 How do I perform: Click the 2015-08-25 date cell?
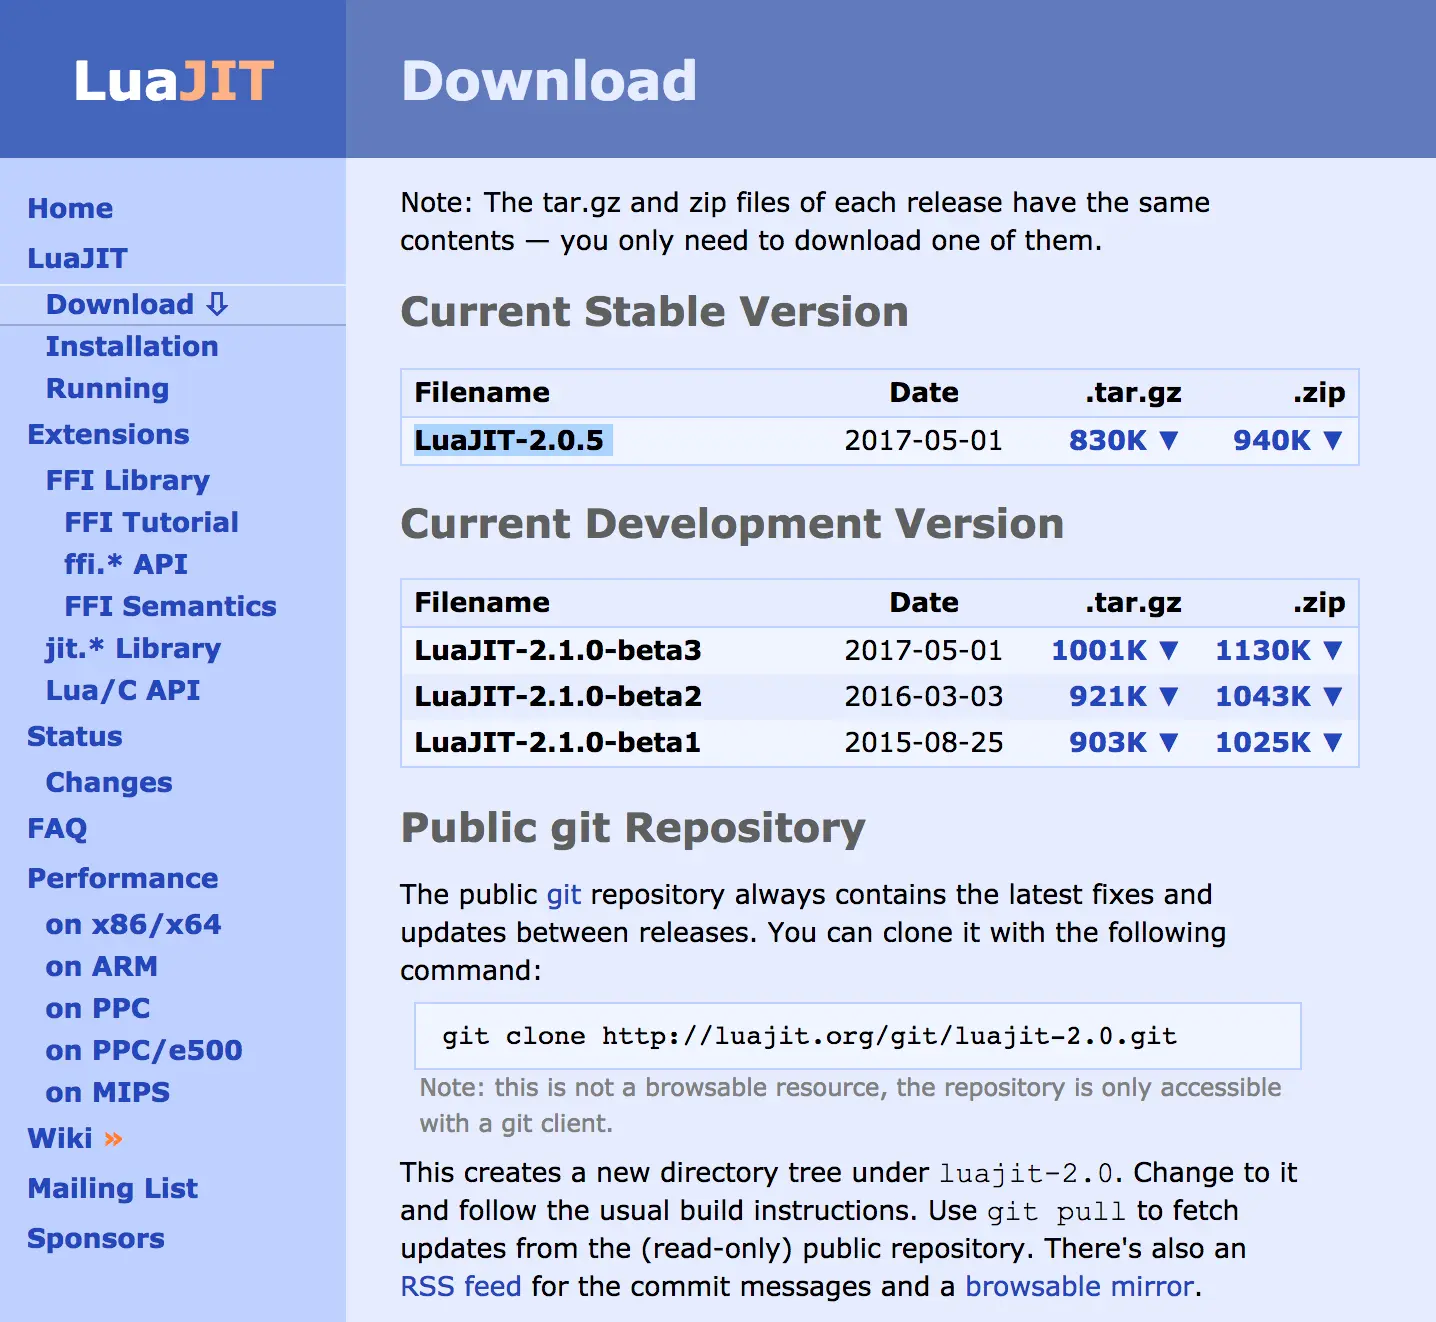(x=924, y=742)
